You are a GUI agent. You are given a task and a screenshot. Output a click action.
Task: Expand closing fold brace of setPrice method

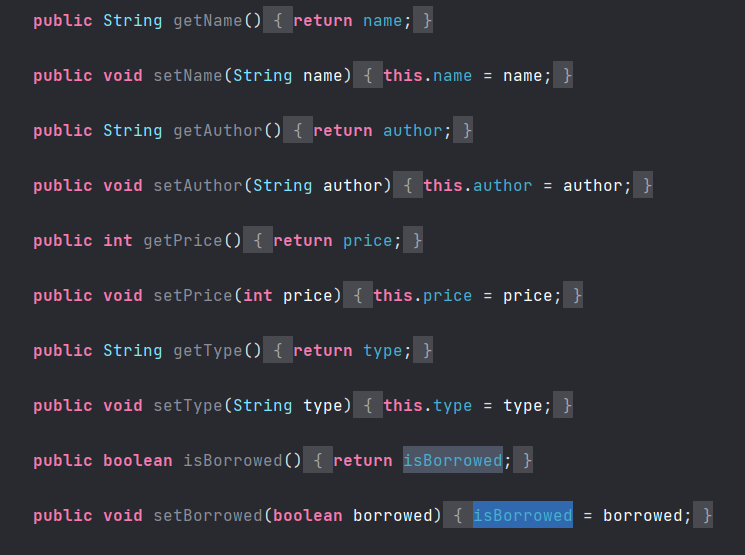coord(573,296)
